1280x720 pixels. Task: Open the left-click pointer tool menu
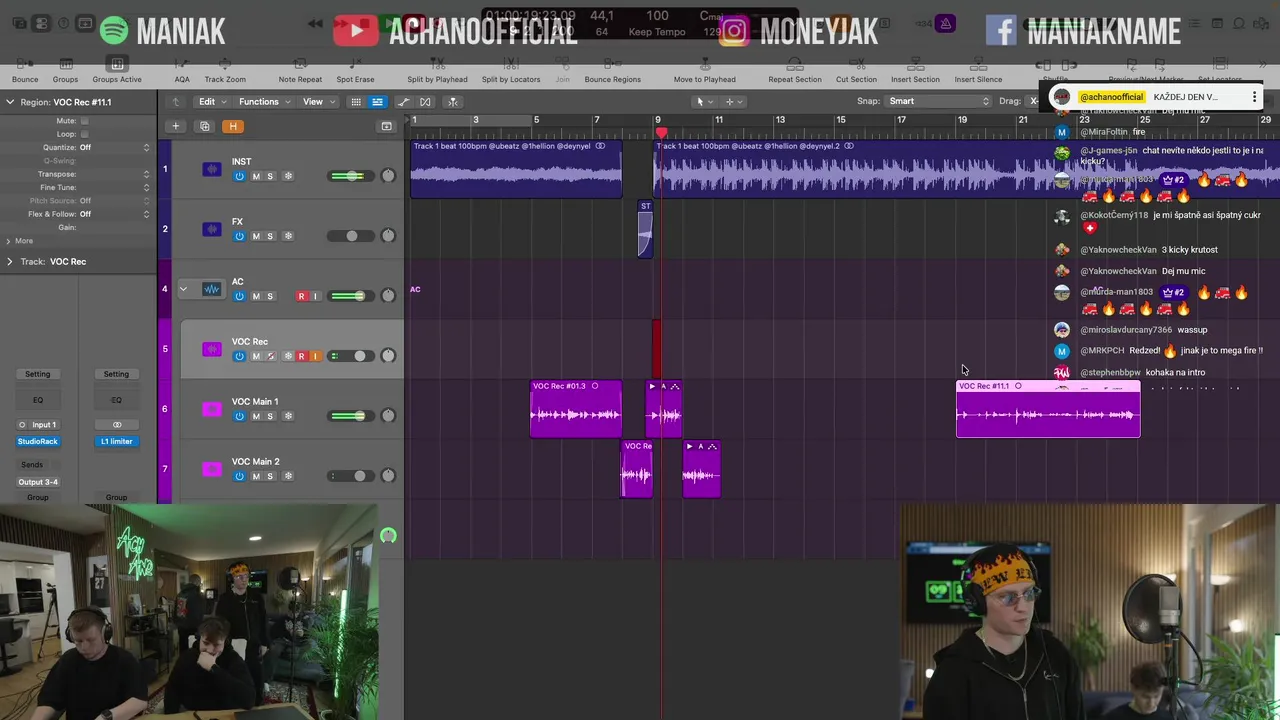point(703,101)
